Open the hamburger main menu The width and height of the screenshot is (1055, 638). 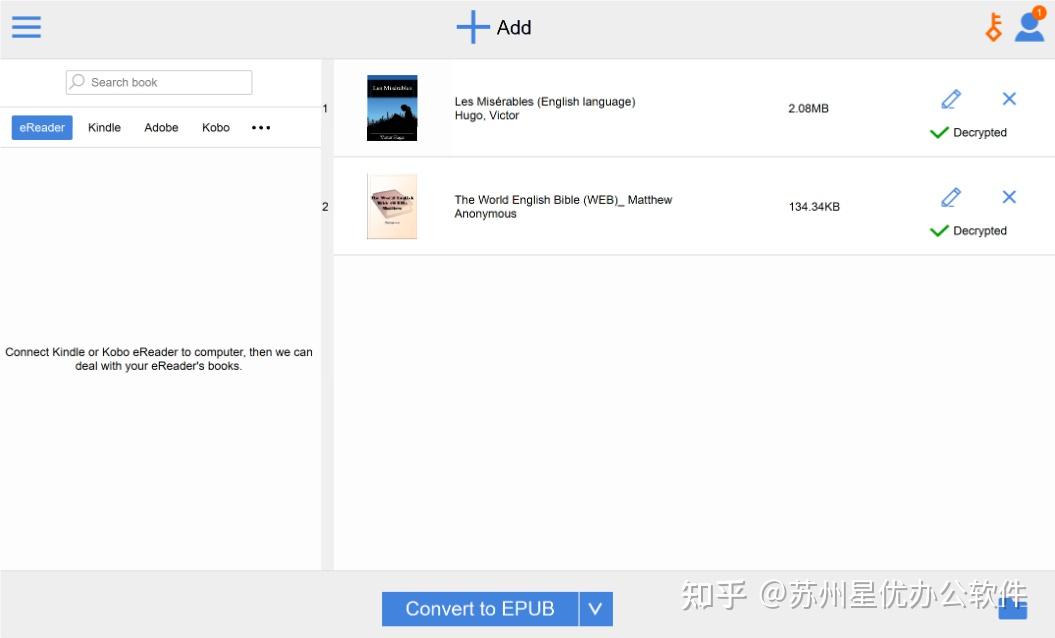pos(26,27)
